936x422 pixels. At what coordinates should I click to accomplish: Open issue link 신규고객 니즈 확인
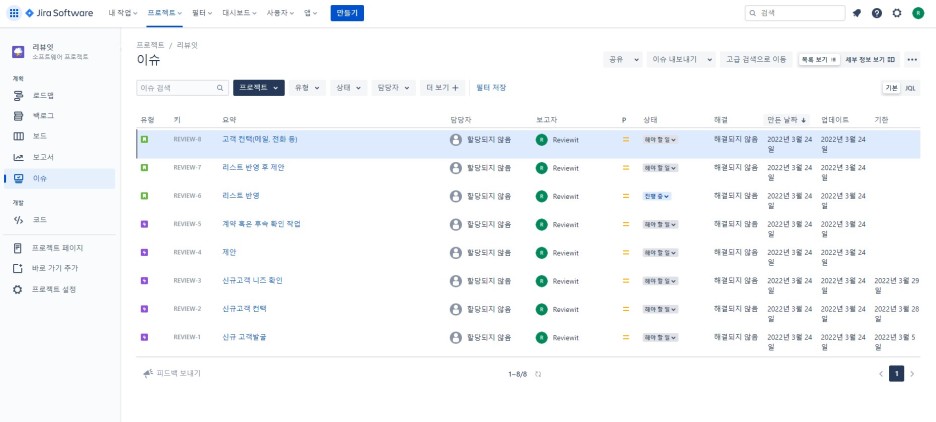pos(252,280)
